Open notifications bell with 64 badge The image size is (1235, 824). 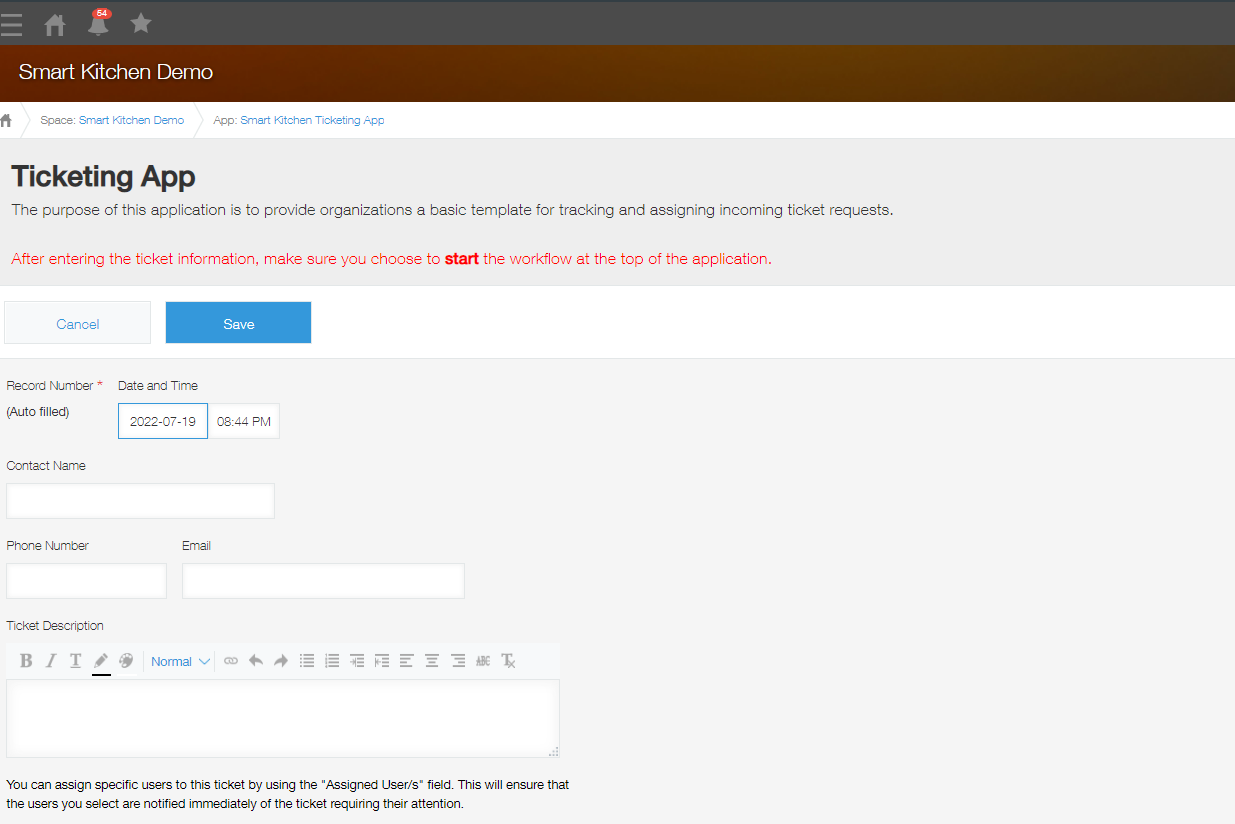click(x=98, y=24)
